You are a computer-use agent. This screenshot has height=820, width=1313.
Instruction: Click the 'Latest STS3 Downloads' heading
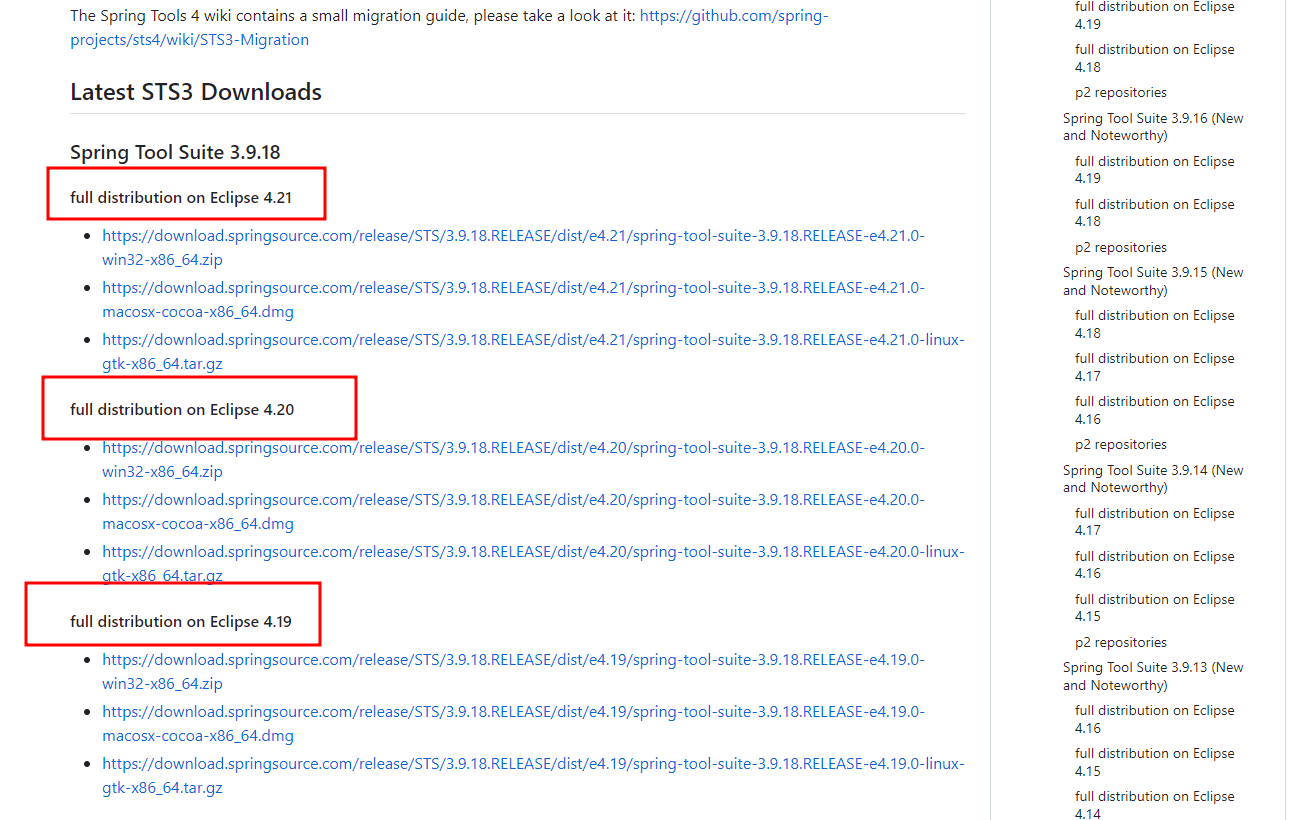click(x=196, y=92)
